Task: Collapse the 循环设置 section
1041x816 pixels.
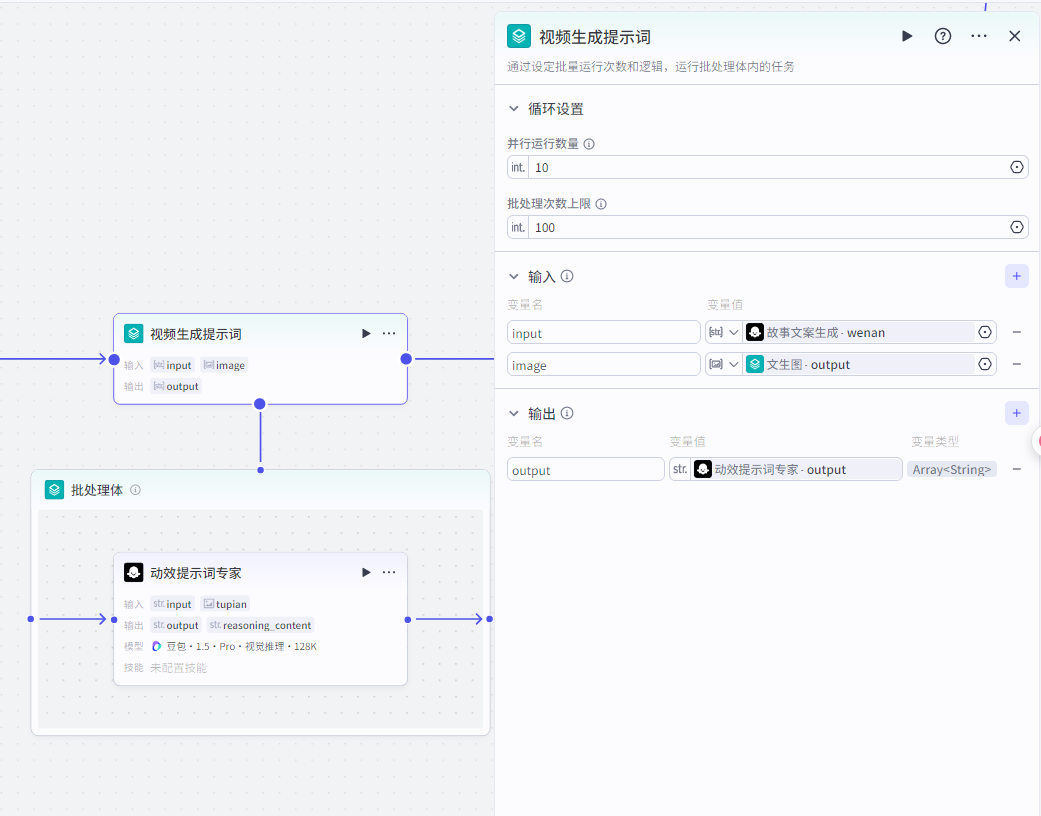Action: pos(514,109)
